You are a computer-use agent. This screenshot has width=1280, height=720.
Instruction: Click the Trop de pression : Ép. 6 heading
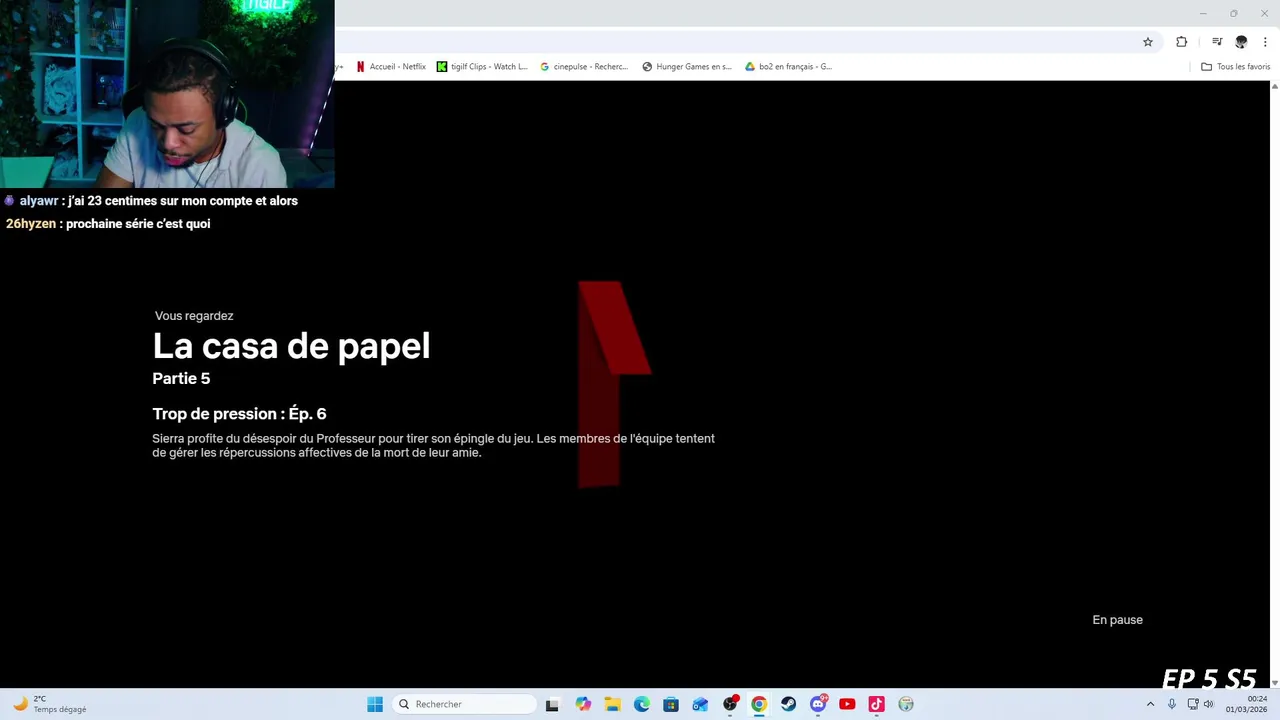point(239,414)
